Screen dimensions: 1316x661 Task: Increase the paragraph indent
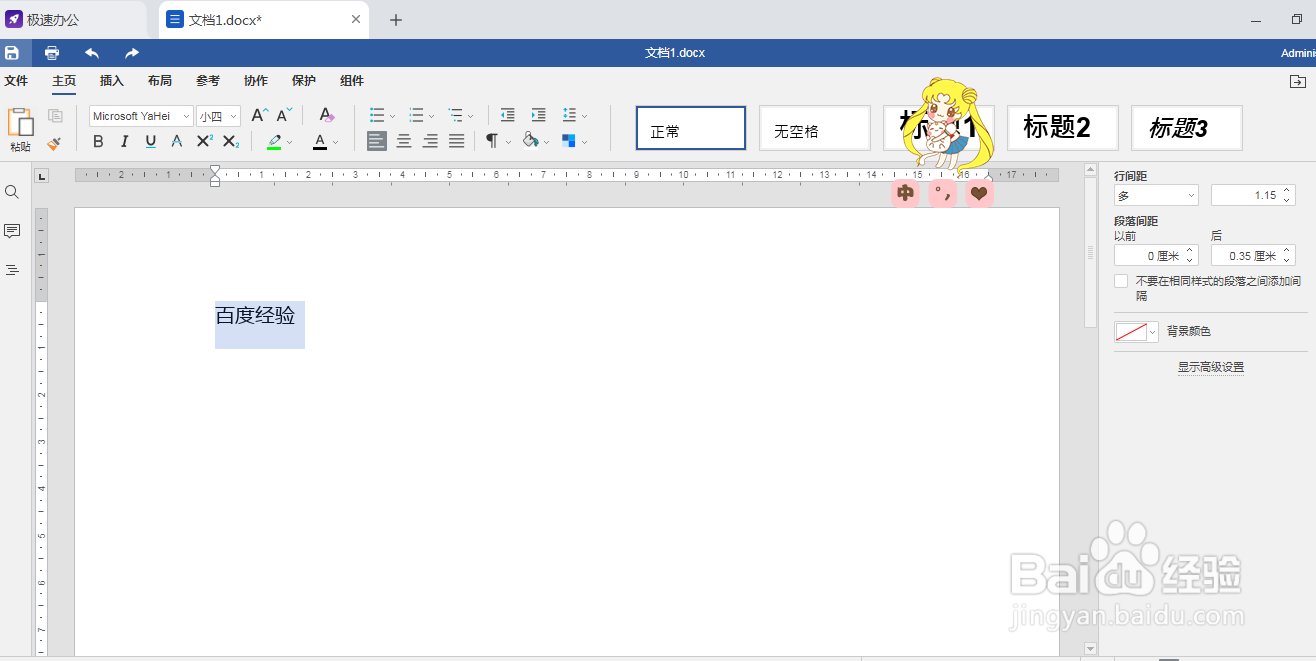pos(538,115)
